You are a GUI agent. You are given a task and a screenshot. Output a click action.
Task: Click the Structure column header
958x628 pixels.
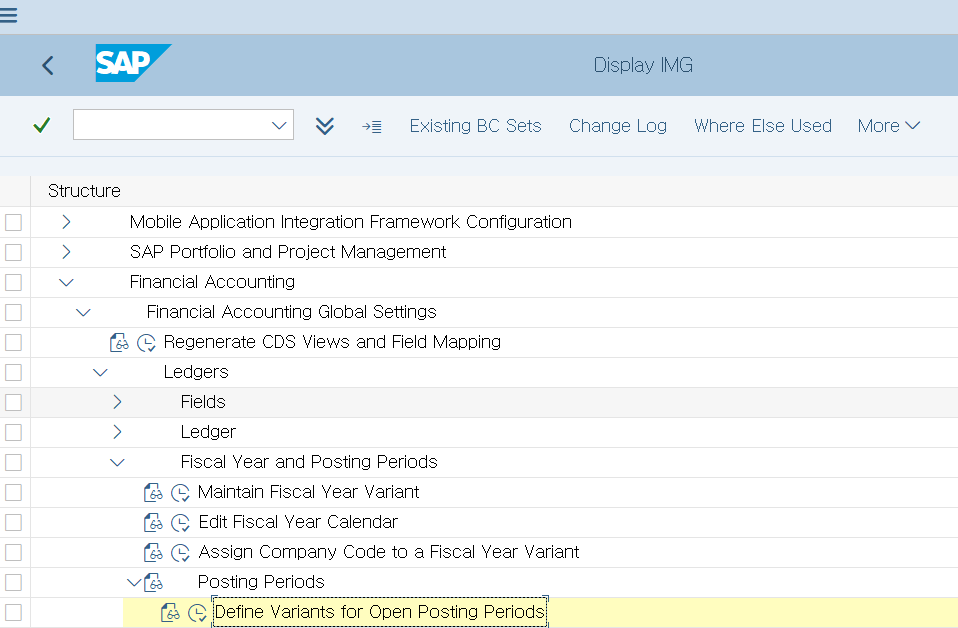[84, 191]
